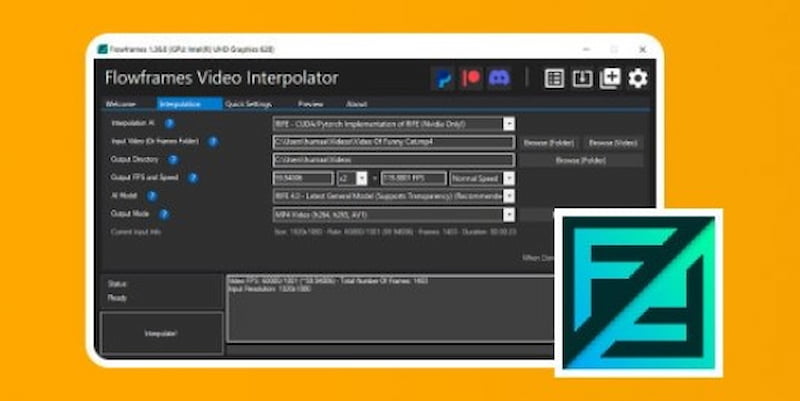Image resolution: width=800 pixels, height=401 pixels.
Task: Open the PayPal donation icon
Action: (x=442, y=79)
